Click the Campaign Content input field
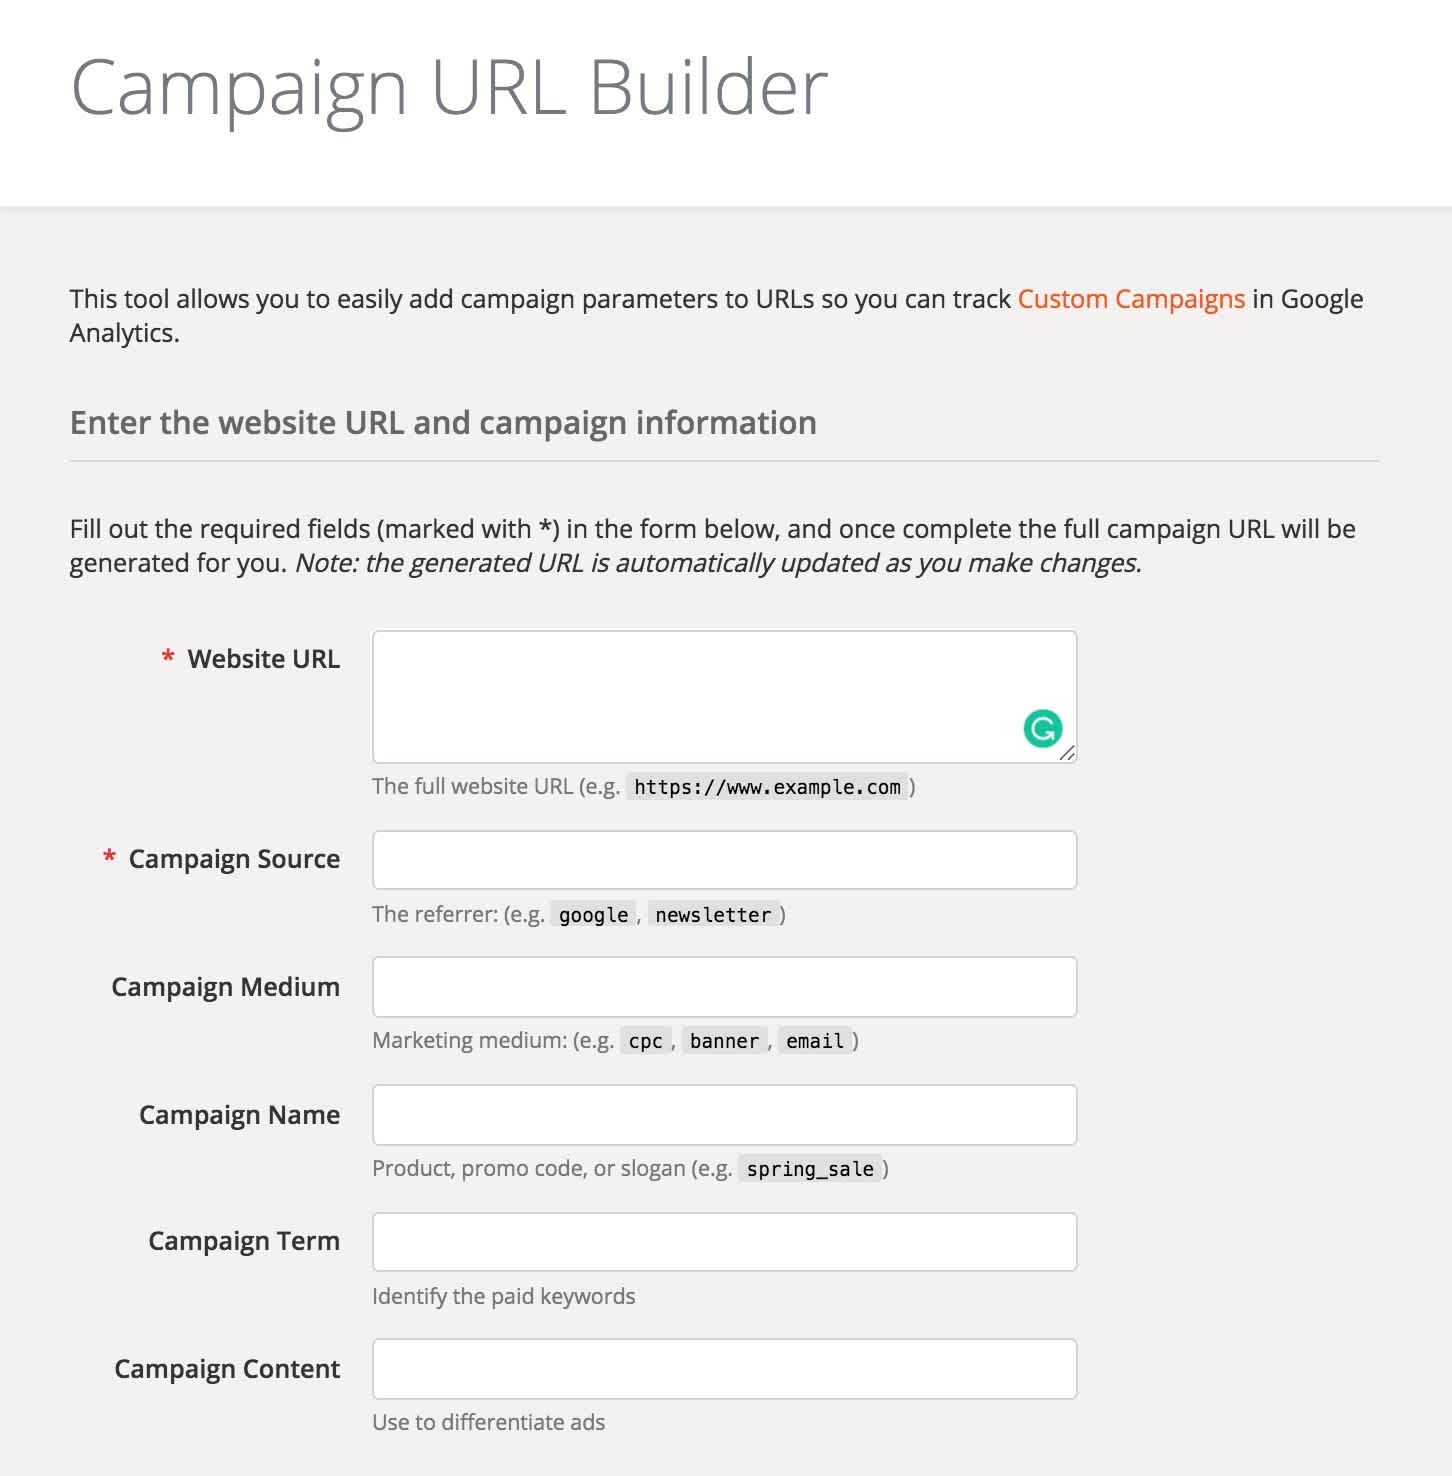The image size is (1452, 1476). [725, 1369]
